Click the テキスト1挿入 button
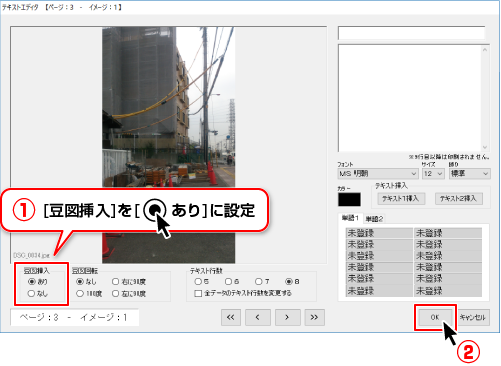501x366 pixels. (x=401, y=199)
